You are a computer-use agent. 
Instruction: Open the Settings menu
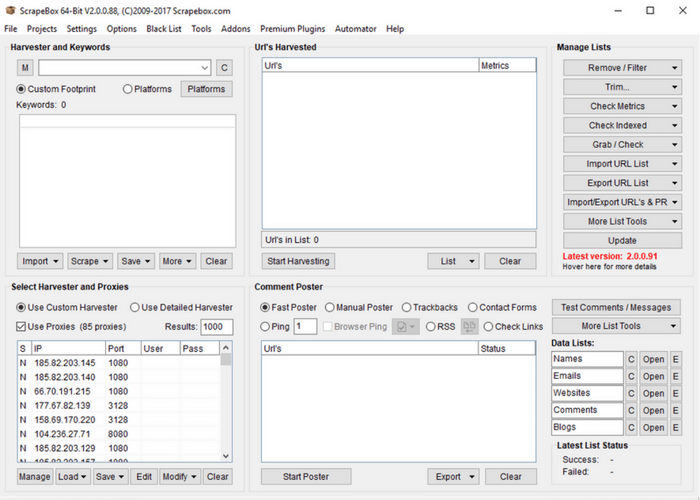click(x=82, y=29)
